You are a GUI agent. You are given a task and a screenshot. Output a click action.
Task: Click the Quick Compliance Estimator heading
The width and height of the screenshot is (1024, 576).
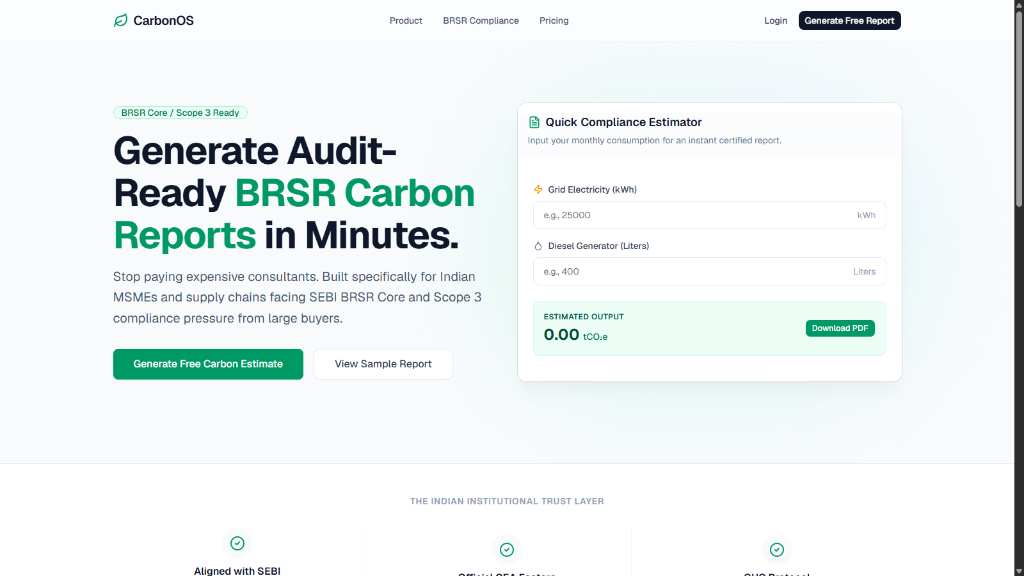click(624, 122)
